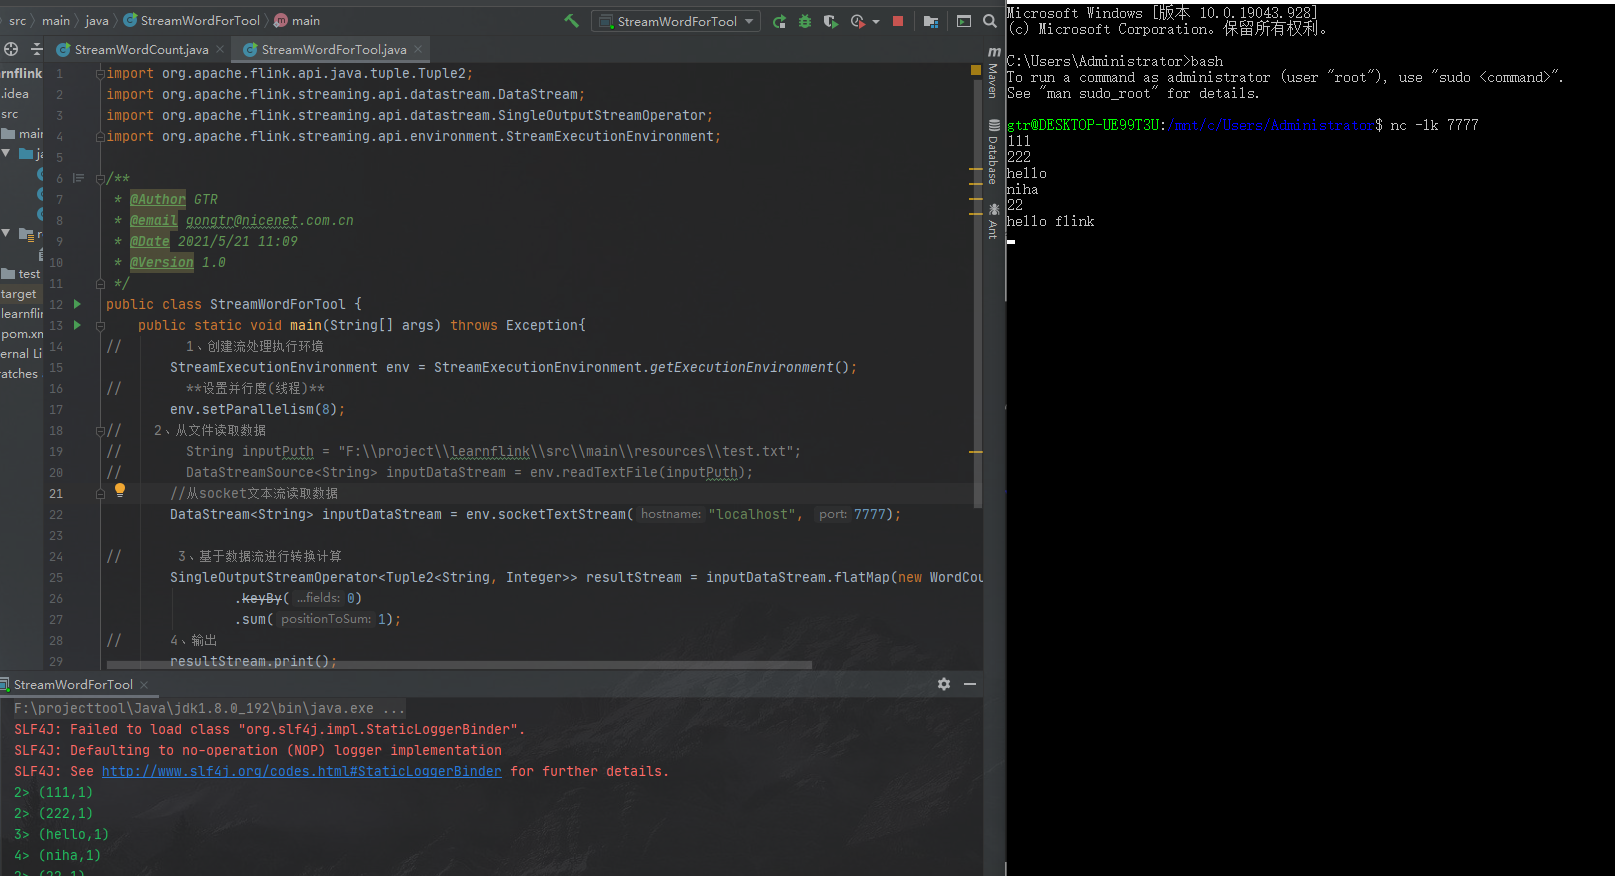Rerun StreamWordForTool with the green rerun icon

[x=779, y=21]
